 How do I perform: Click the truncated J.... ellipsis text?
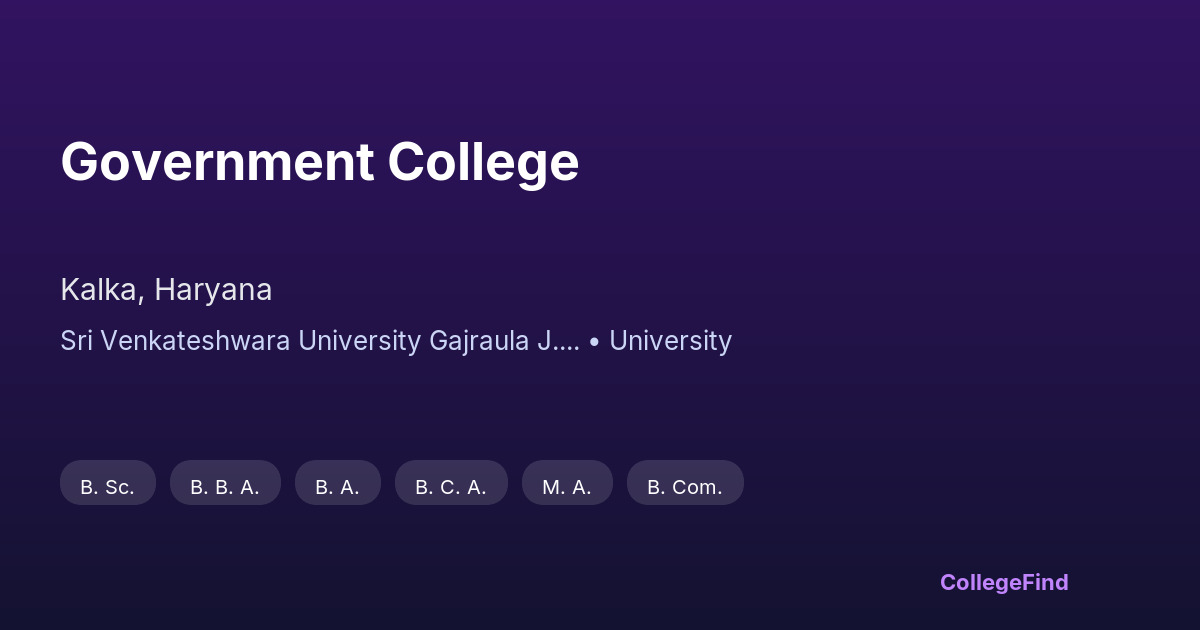pos(558,341)
